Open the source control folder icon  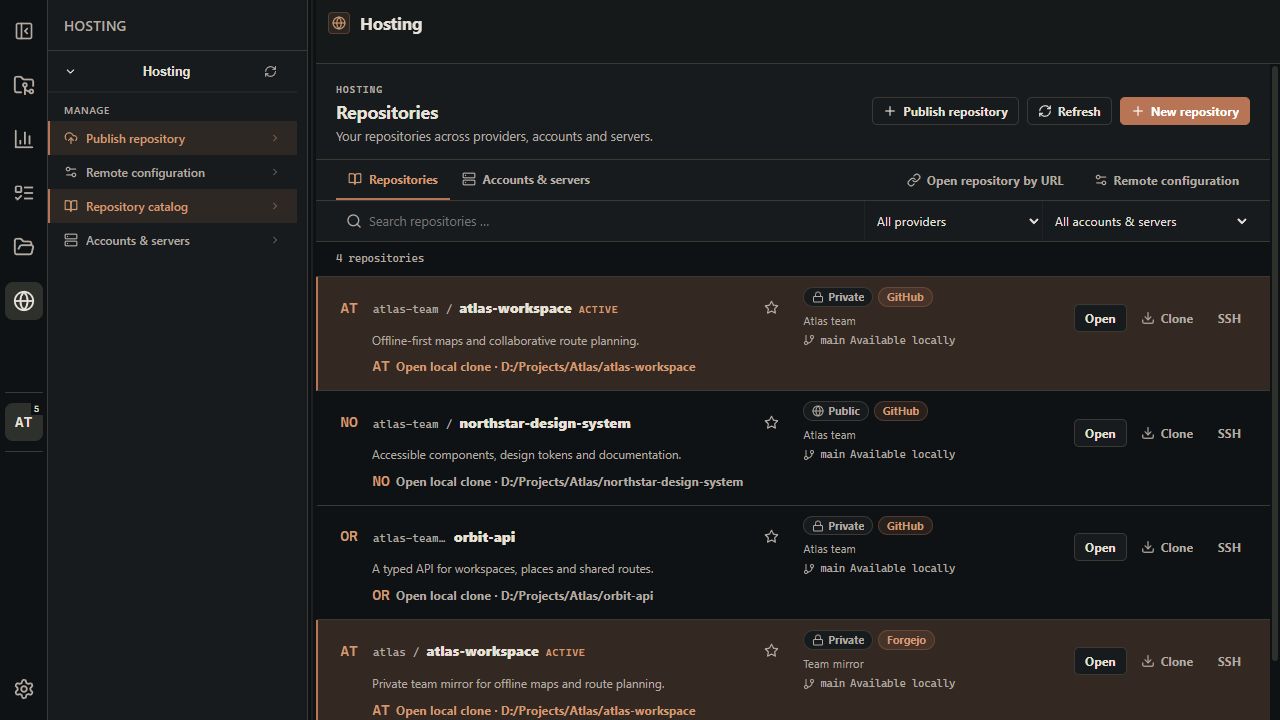24,85
